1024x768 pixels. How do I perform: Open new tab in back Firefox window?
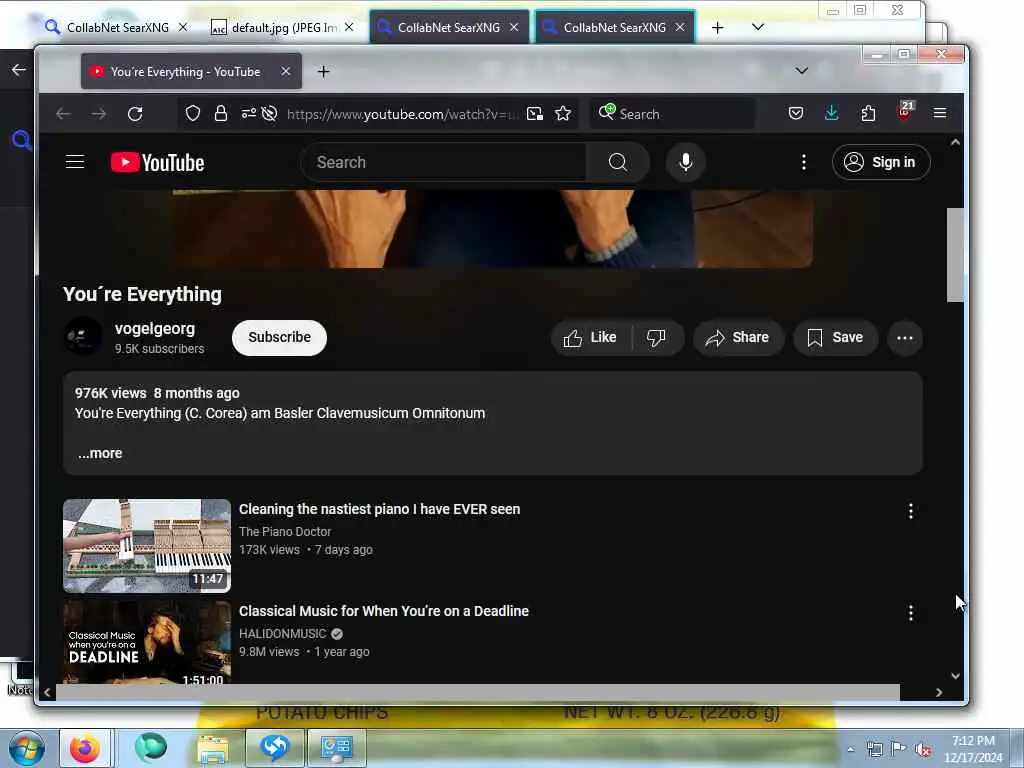tap(718, 27)
